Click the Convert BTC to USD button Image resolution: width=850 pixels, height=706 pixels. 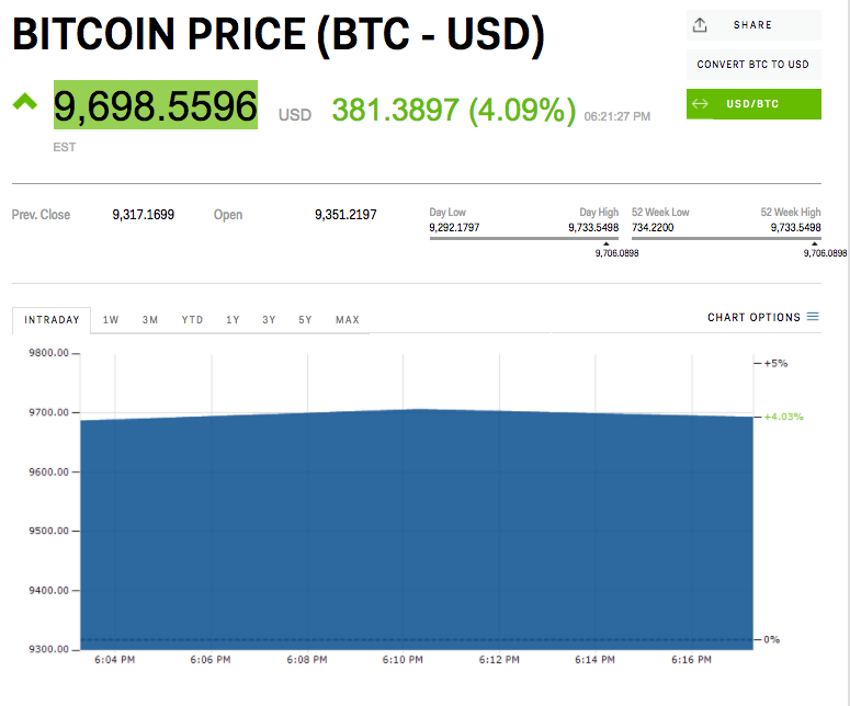[753, 65]
